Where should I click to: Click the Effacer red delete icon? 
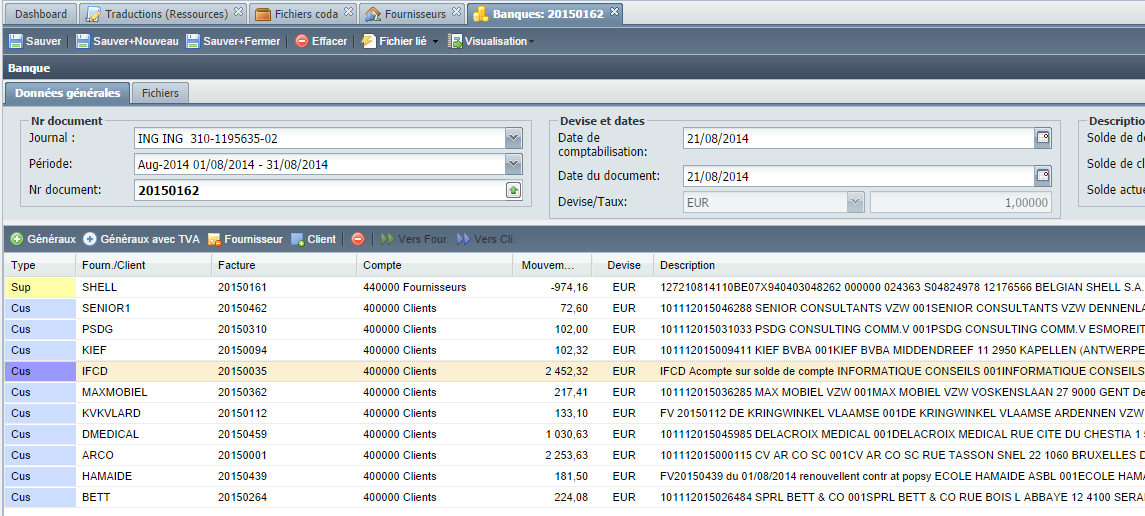[x=302, y=42]
